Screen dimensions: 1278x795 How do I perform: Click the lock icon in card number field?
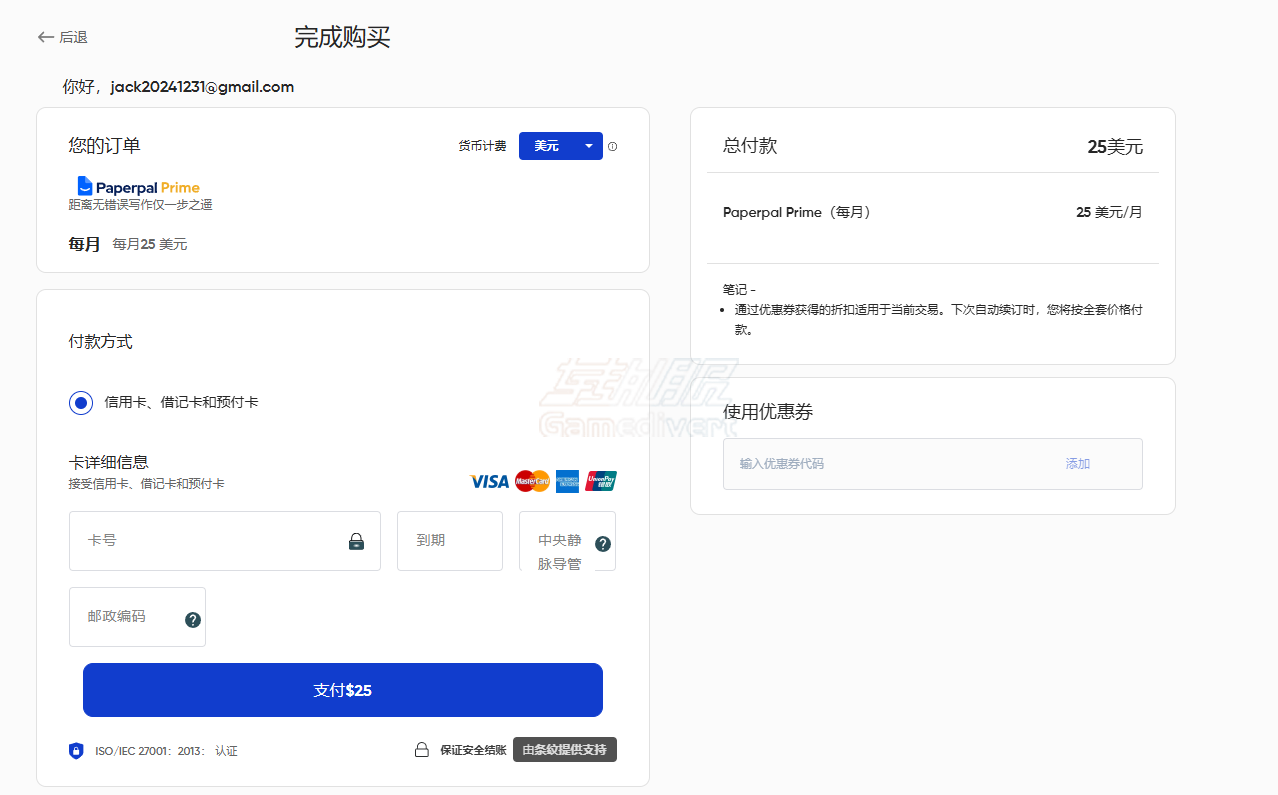(x=356, y=542)
